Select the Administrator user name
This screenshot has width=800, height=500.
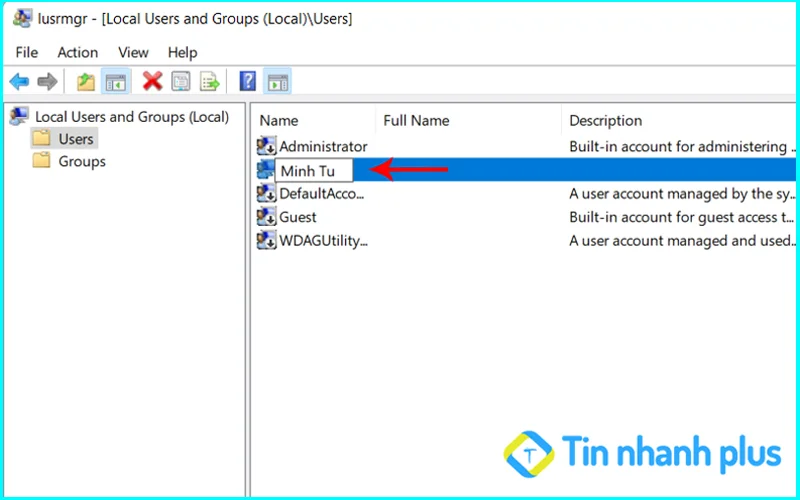pos(323,147)
